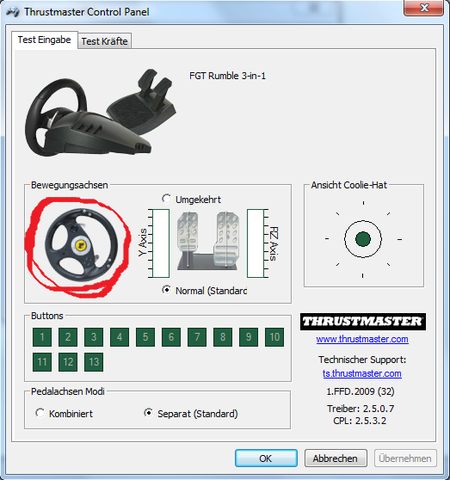Click the FGT Rumble 3-in-1 label
450x480 pixels.
(228, 76)
